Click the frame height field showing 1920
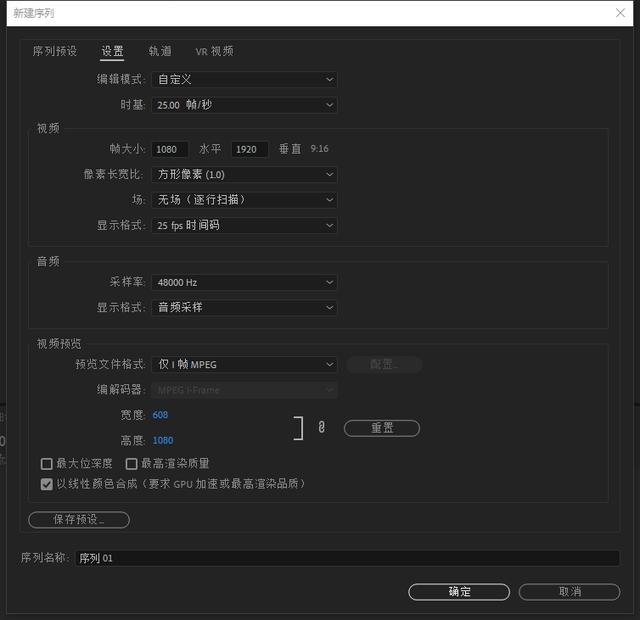 [x=250, y=149]
